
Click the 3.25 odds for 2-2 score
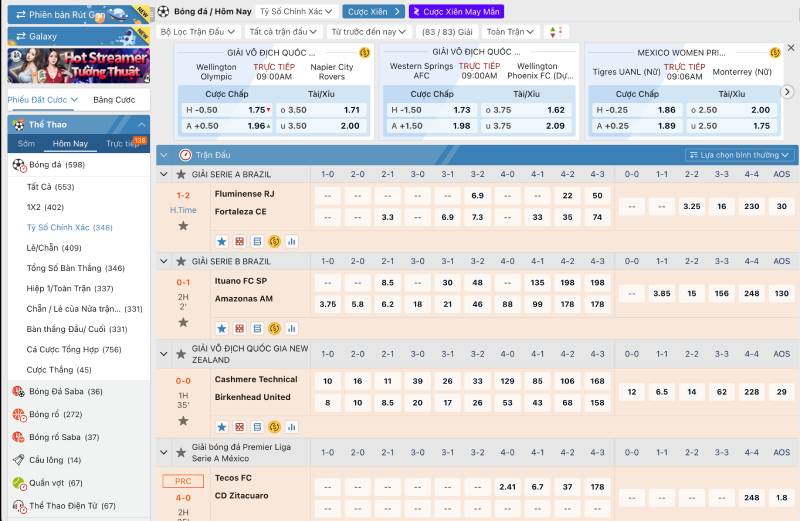pos(691,206)
